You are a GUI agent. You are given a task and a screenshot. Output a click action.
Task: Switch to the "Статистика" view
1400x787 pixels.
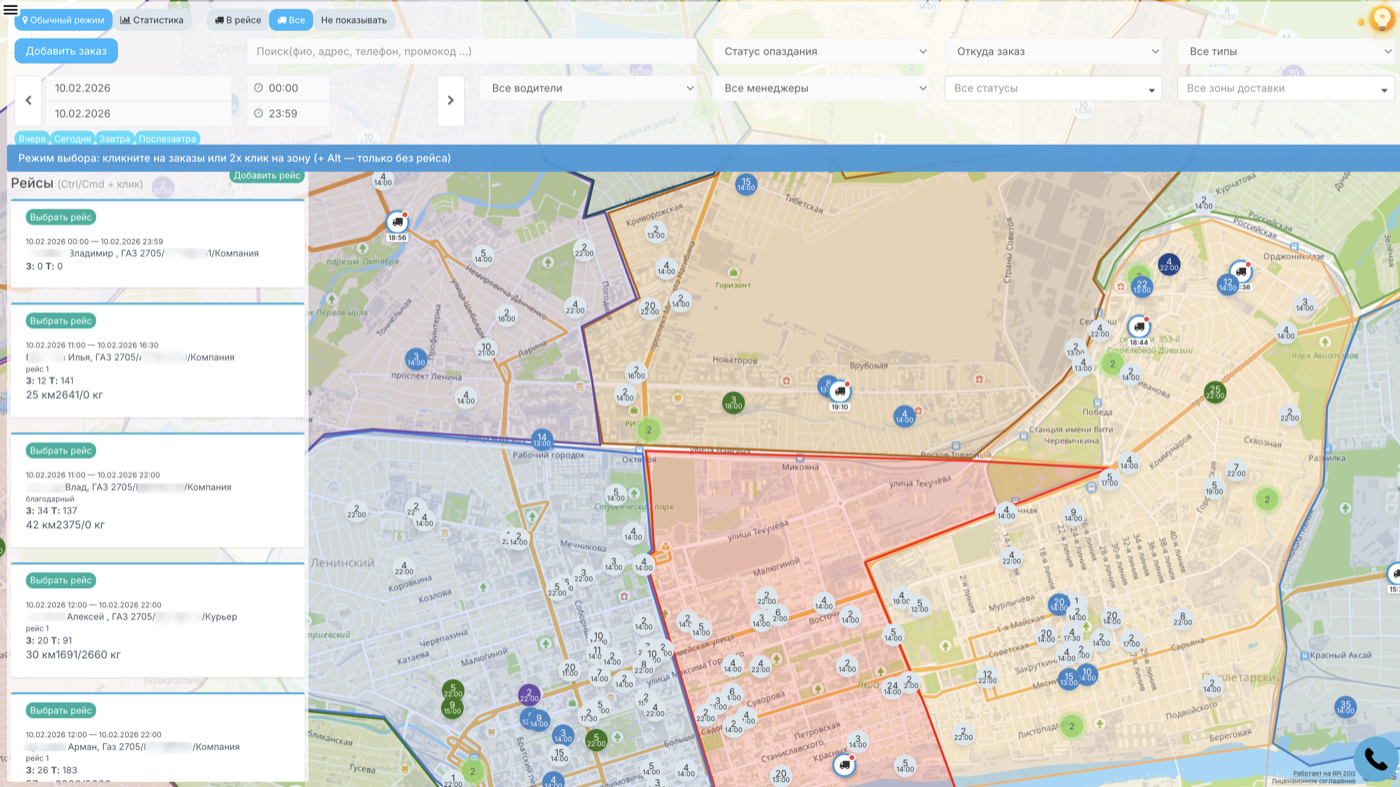(152, 20)
